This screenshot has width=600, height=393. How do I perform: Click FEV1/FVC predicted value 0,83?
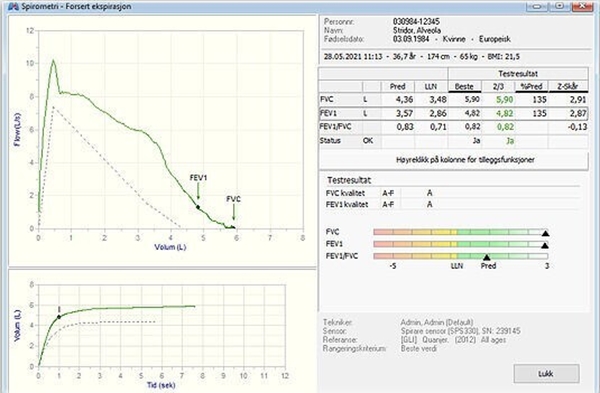coord(404,127)
